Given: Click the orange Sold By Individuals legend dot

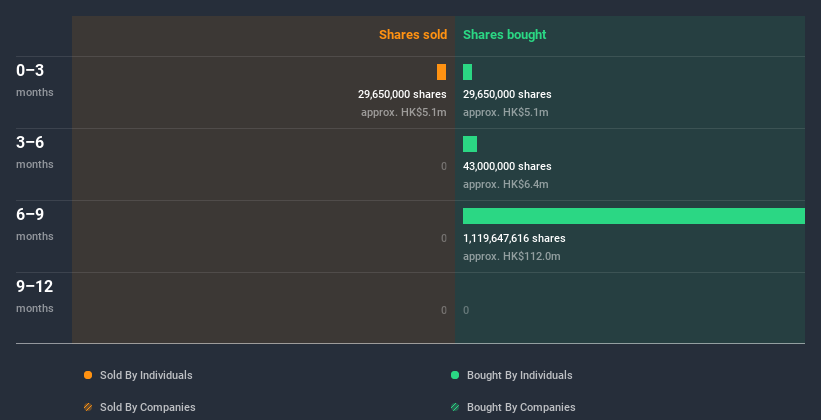Looking at the screenshot, I should [88, 375].
